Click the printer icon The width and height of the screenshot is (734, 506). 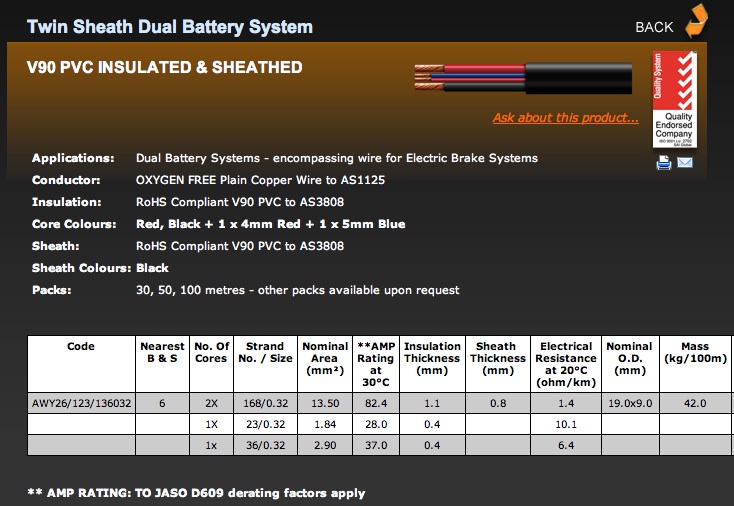click(663, 163)
